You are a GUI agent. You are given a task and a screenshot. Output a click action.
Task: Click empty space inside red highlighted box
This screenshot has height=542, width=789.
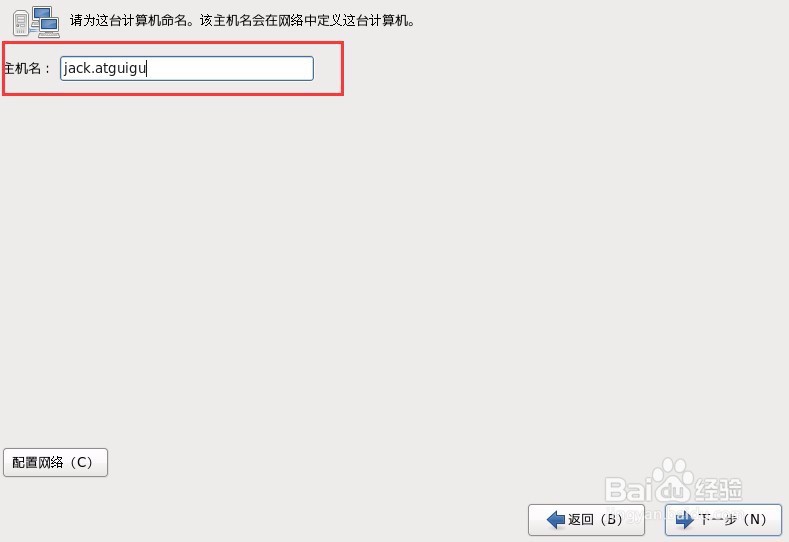328,68
